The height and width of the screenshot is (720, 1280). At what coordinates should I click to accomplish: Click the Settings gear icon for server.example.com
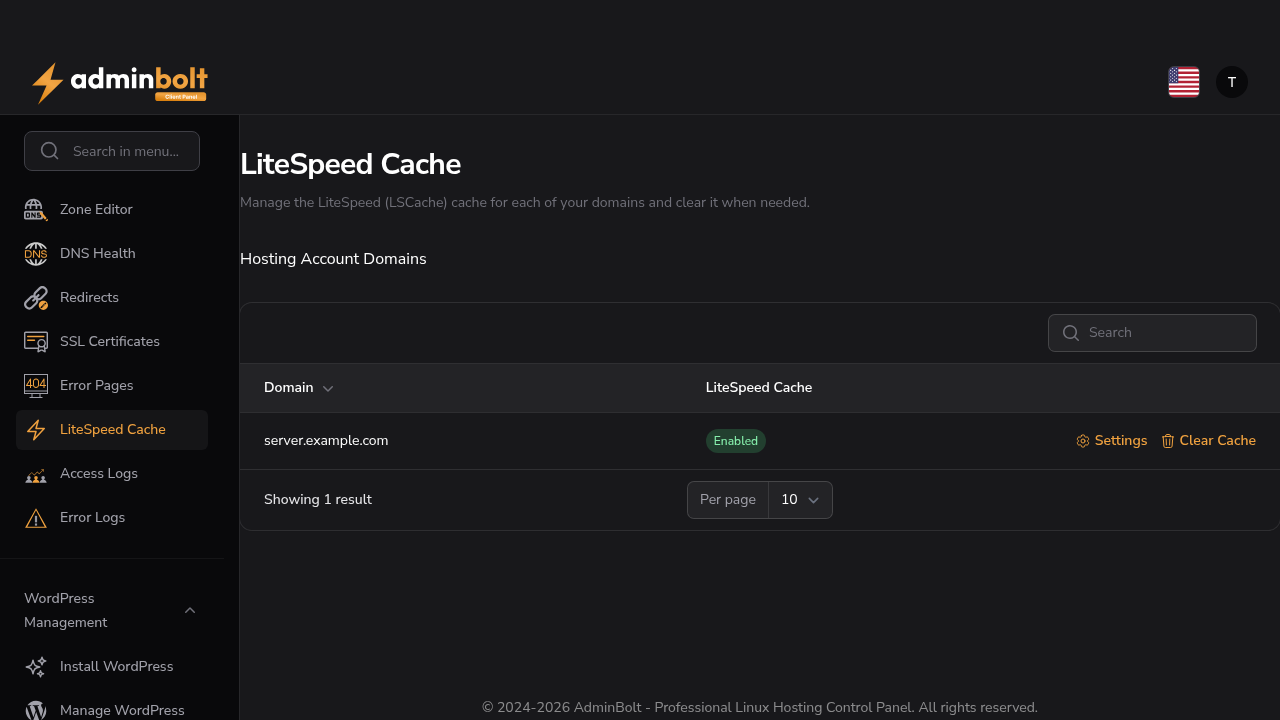1083,441
